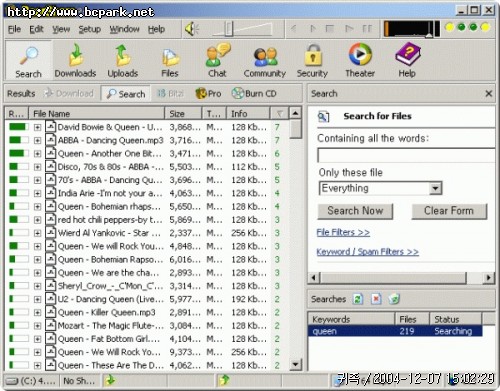This screenshot has width=500, height=391.
Task: Open the Theater section
Action: tap(360, 61)
